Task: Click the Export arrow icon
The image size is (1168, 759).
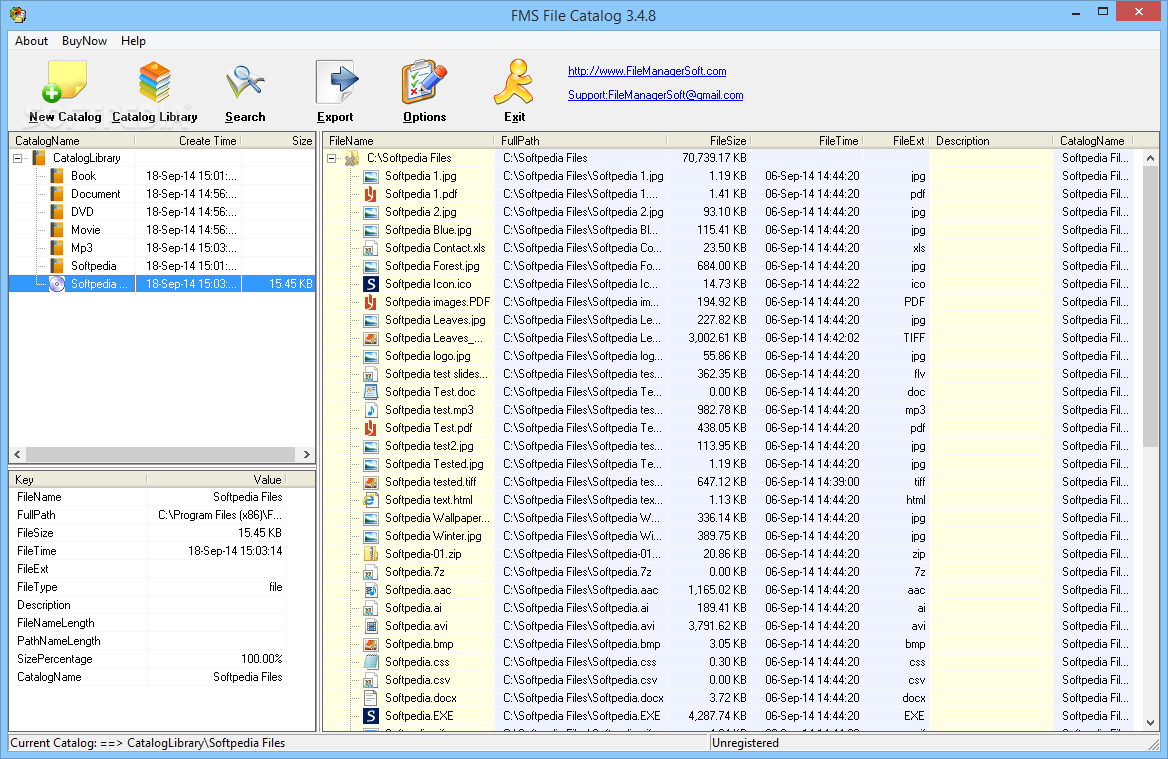Action: tap(335, 82)
